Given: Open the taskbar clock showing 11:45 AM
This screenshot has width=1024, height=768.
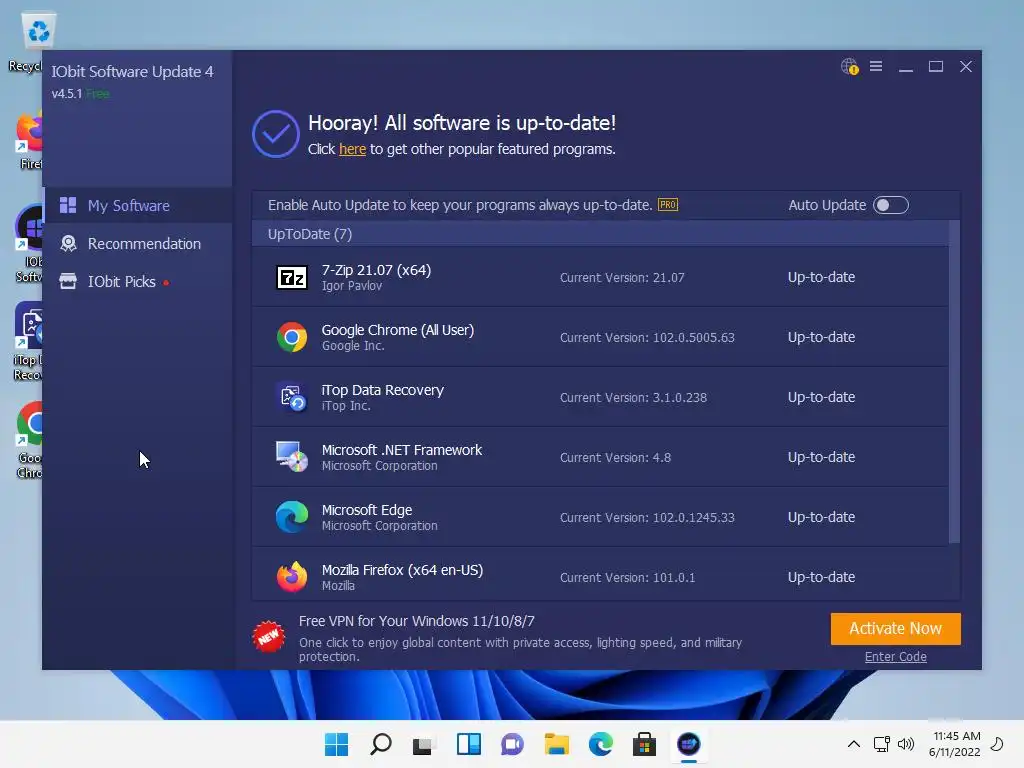Looking at the screenshot, I should pos(955,744).
